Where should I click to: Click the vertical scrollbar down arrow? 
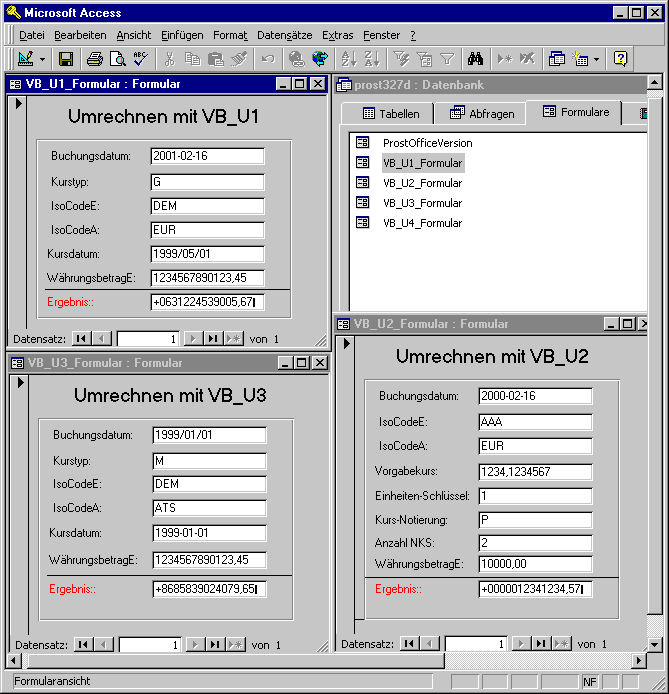click(x=655, y=644)
